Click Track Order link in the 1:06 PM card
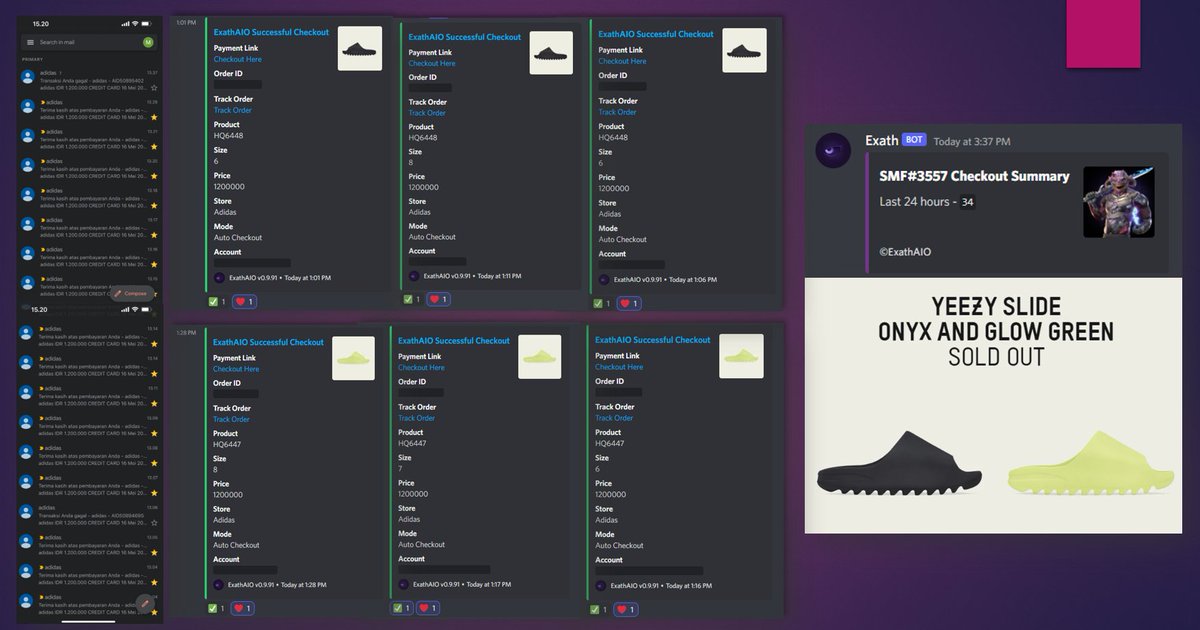This screenshot has height=630, width=1200. click(x=617, y=112)
